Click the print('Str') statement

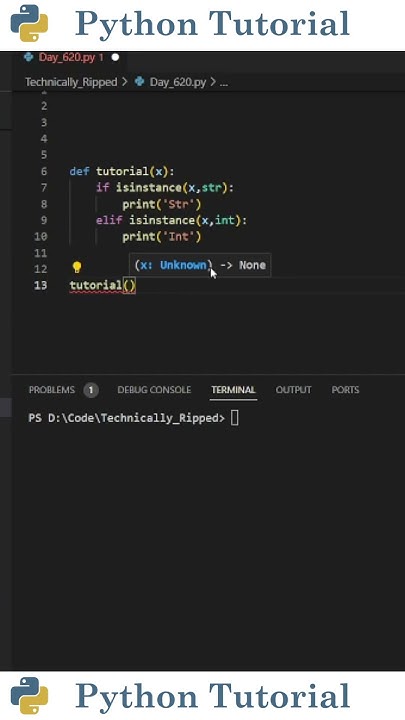click(162, 204)
